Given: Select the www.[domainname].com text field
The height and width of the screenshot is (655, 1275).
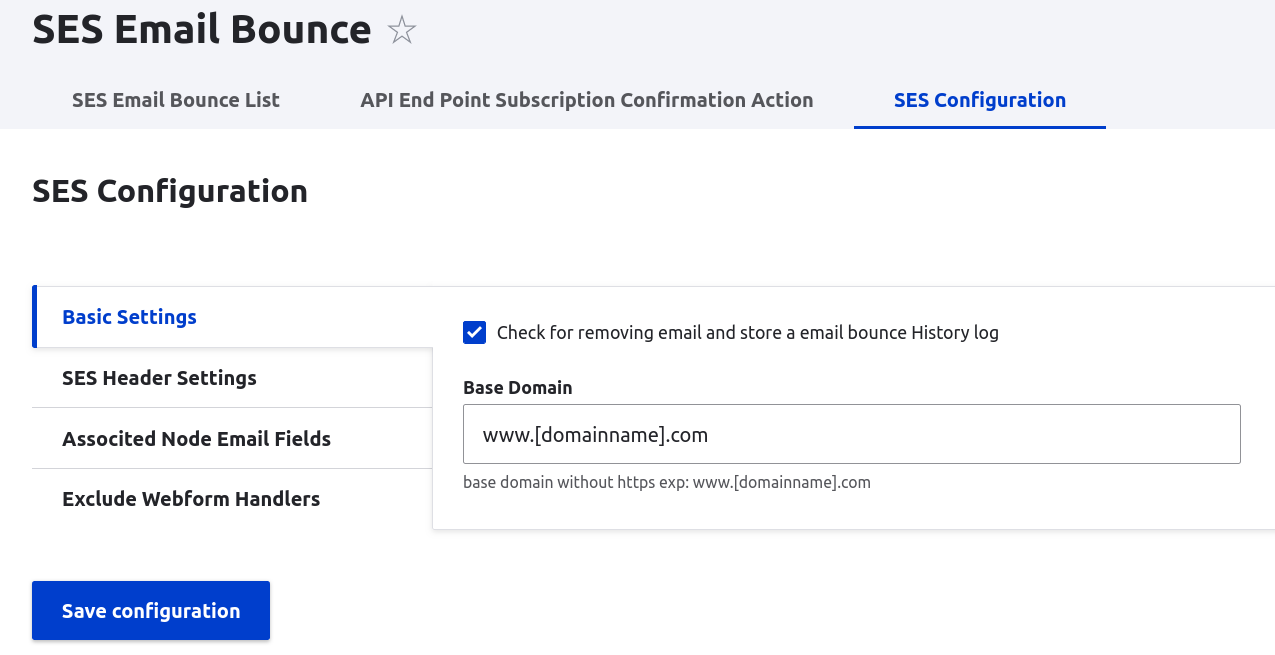Looking at the screenshot, I should (851, 434).
